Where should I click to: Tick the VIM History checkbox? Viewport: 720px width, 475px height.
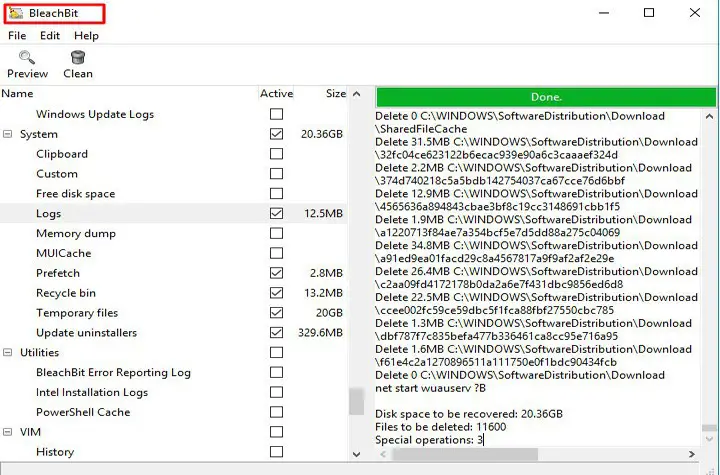point(276,452)
